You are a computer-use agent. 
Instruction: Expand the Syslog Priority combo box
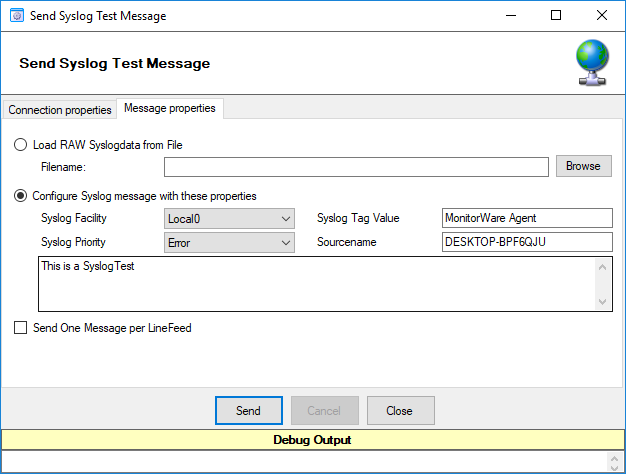(x=229, y=242)
